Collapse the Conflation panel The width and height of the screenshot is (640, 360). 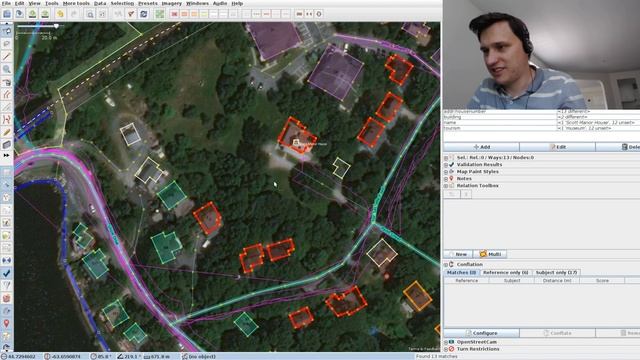[446, 264]
